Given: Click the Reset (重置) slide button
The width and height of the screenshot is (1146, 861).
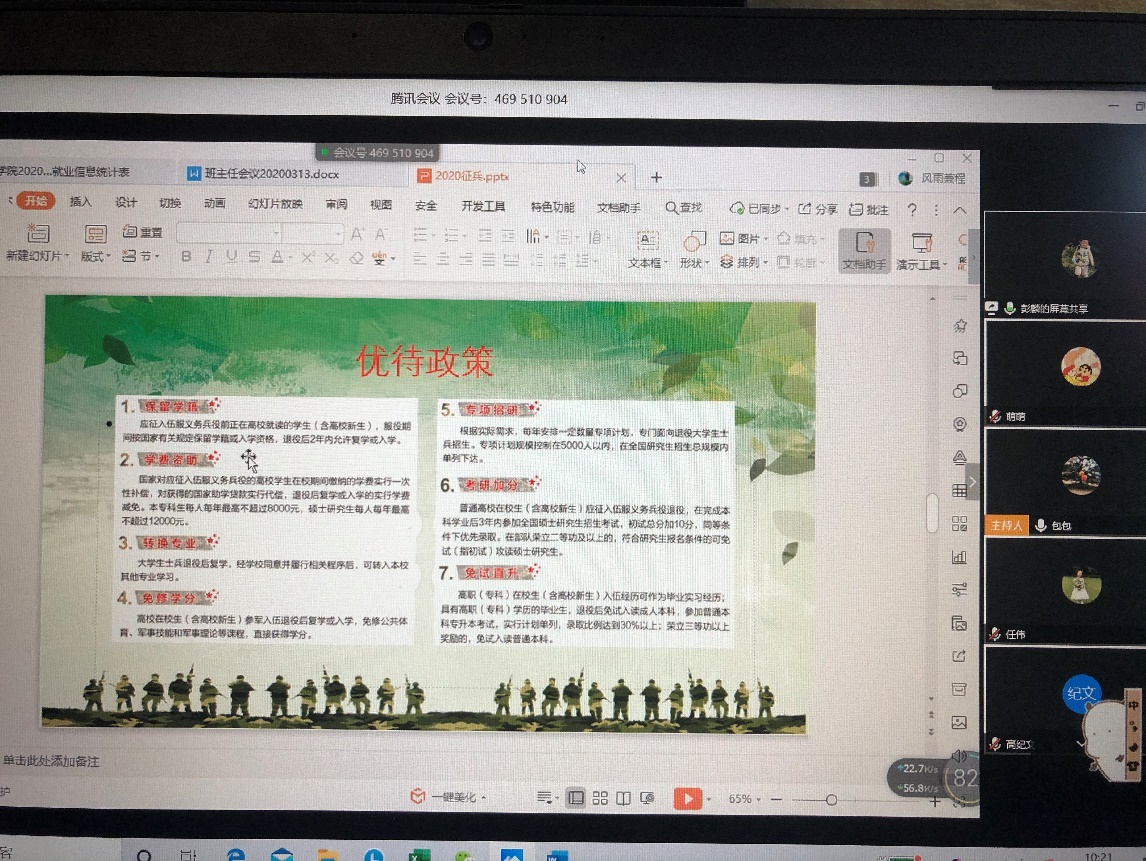Looking at the screenshot, I should click(143, 232).
